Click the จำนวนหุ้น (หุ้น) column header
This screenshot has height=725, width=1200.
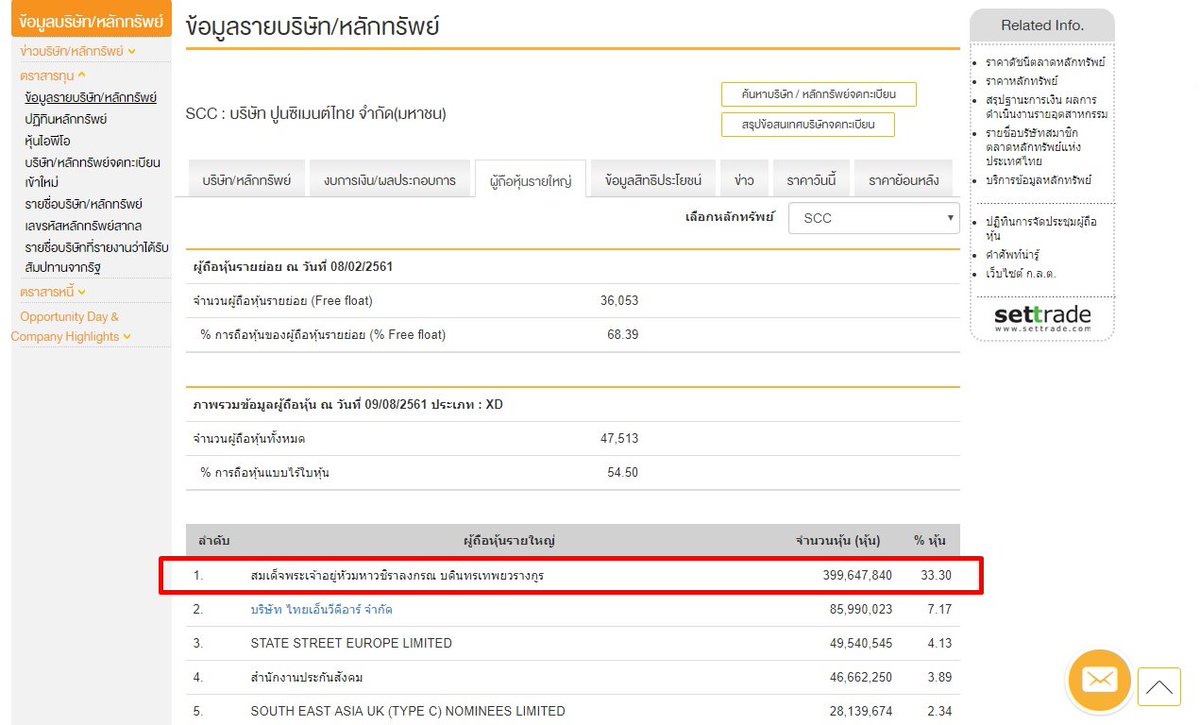(x=838, y=541)
